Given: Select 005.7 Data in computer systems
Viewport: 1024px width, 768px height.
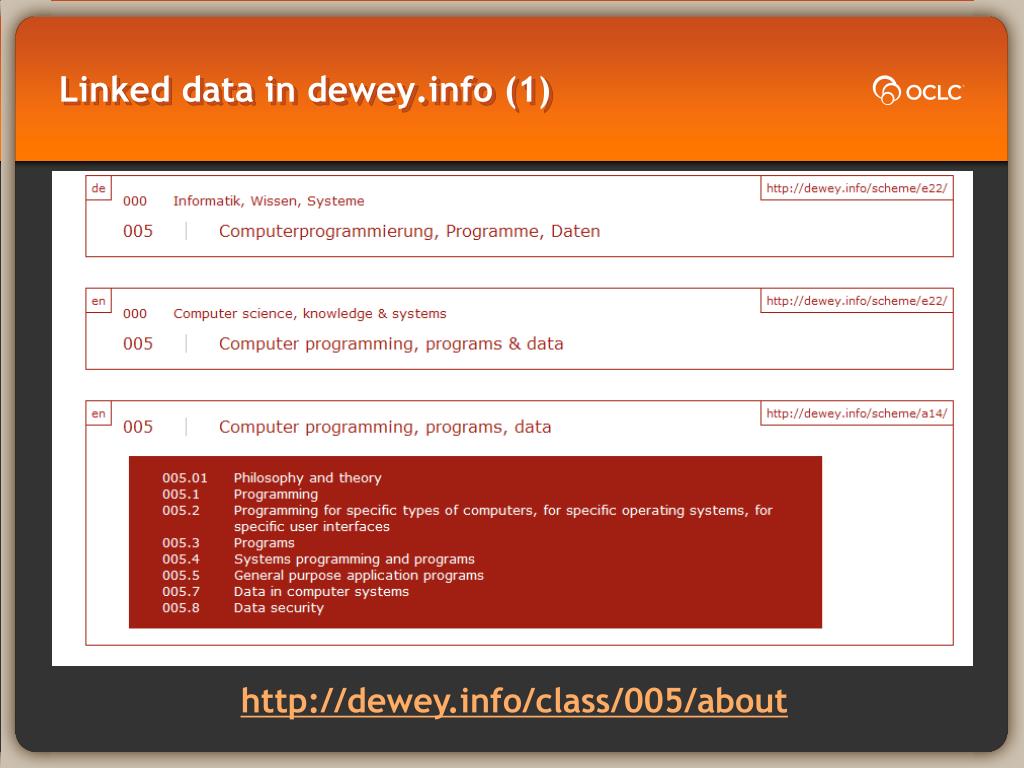Looking at the screenshot, I should coord(285,592).
